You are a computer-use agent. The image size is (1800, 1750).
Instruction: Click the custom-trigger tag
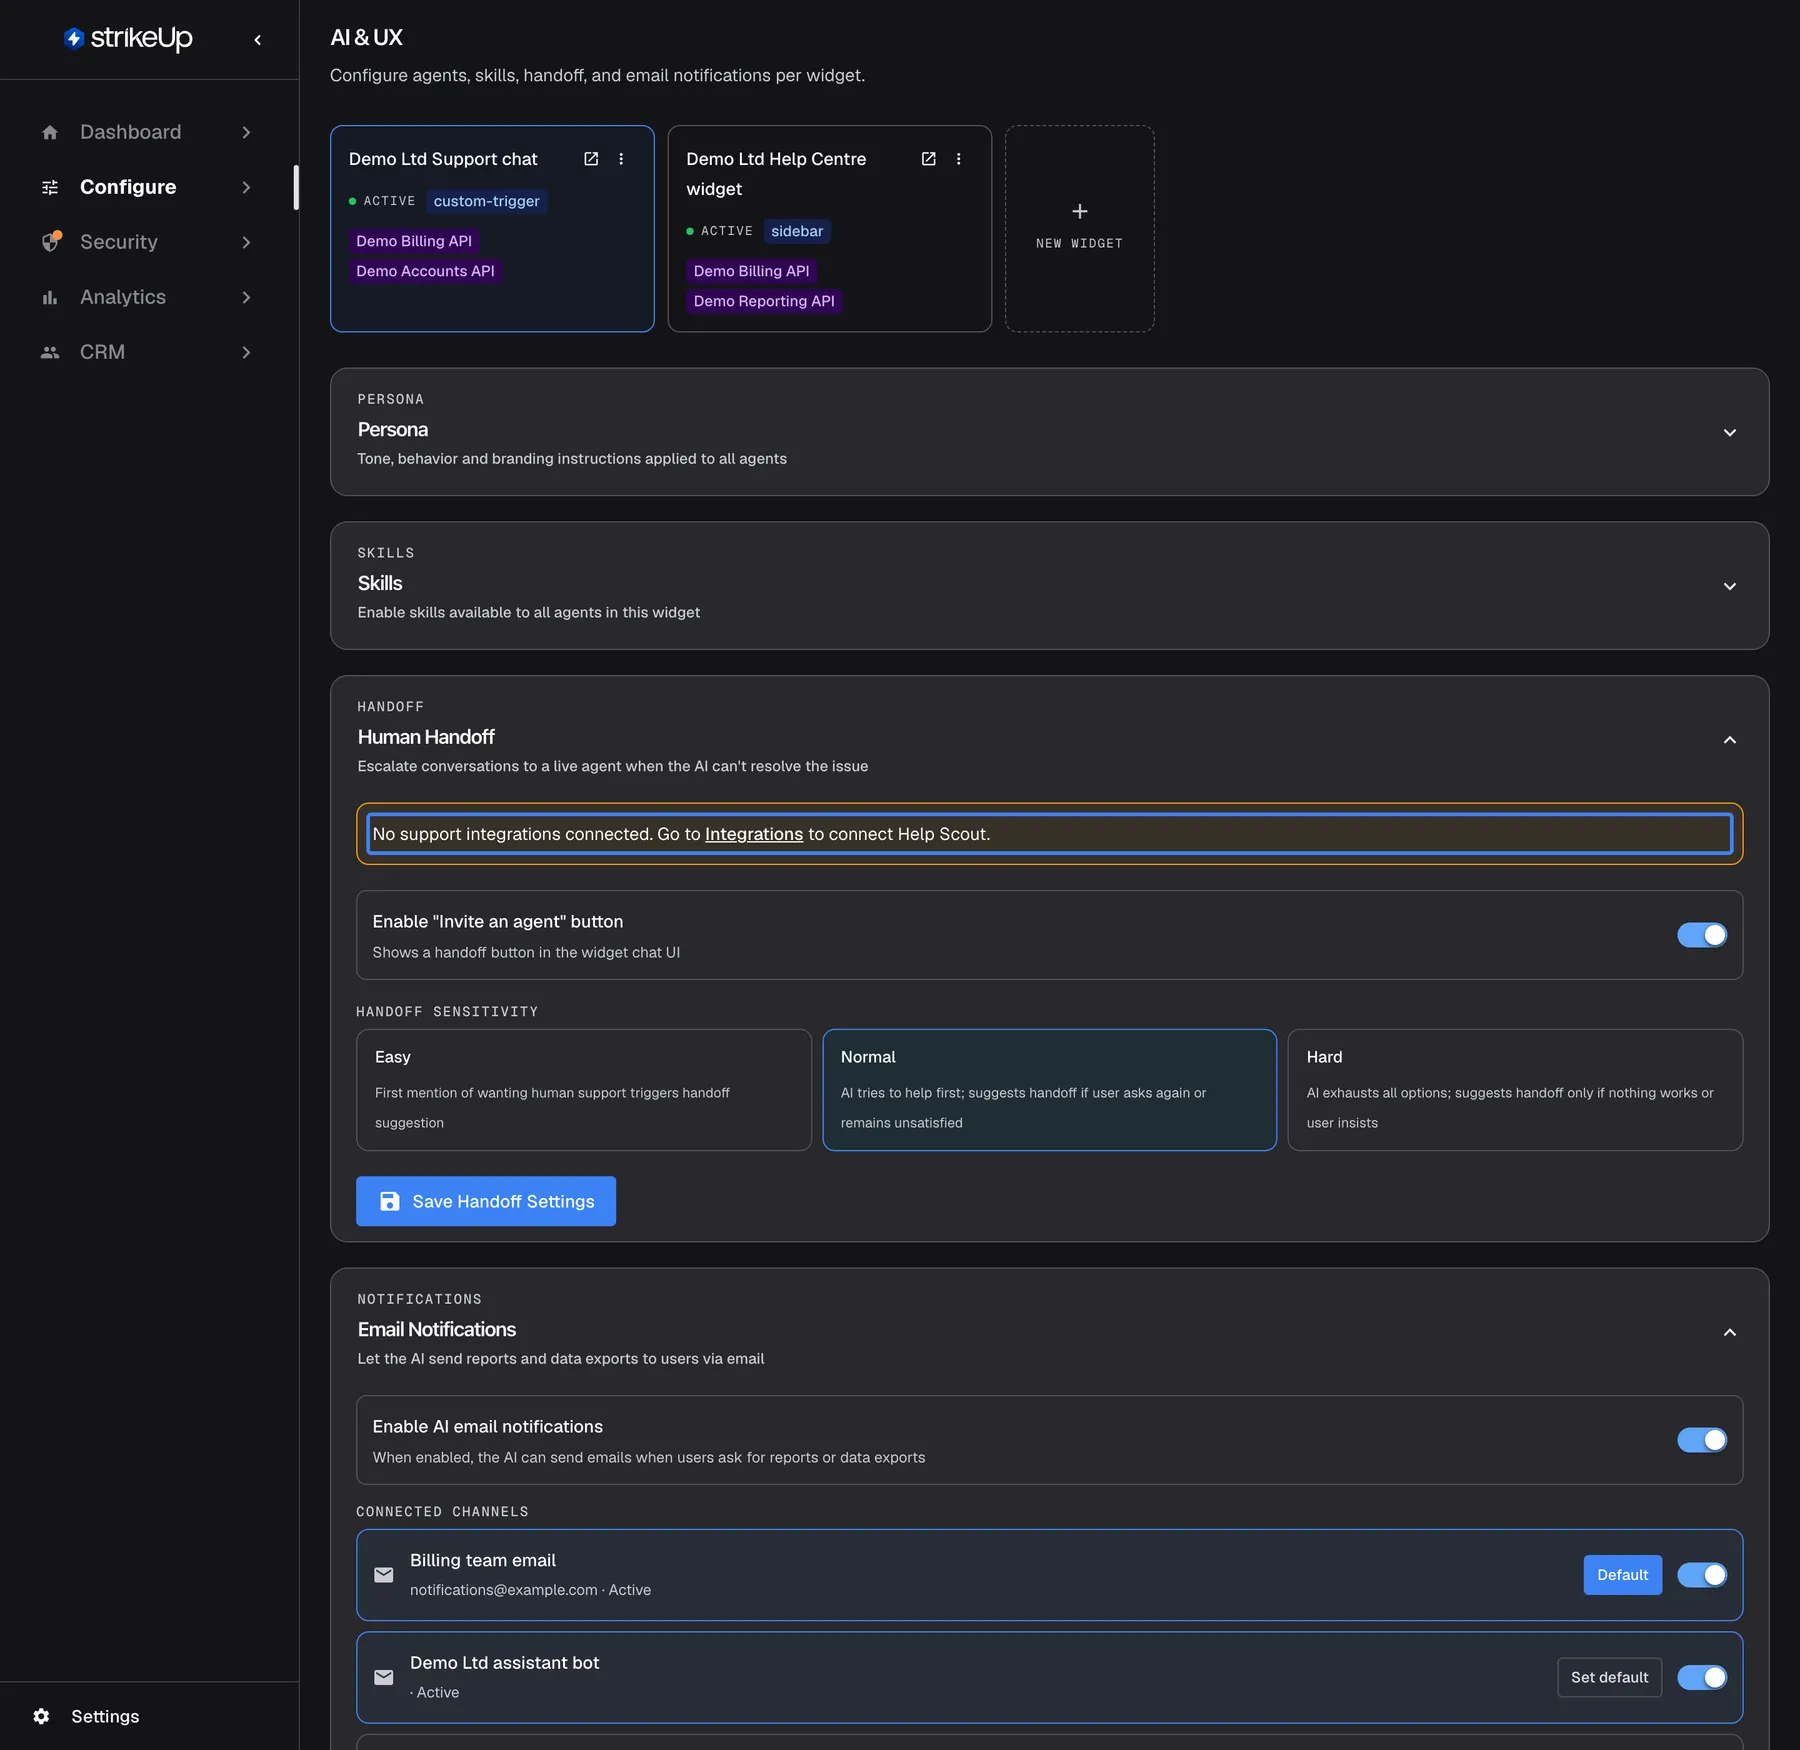tap(487, 201)
